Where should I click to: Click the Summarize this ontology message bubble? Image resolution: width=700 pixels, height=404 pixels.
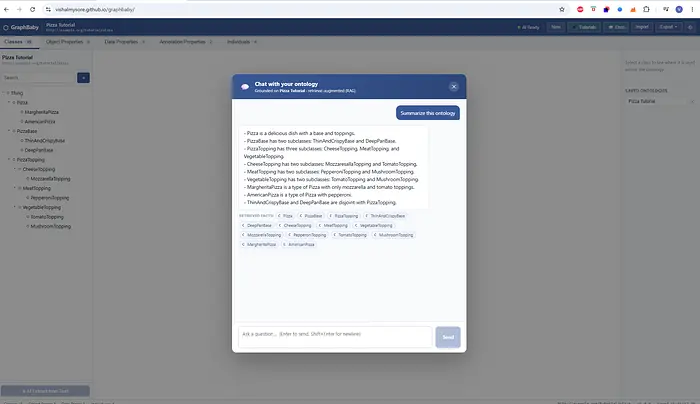pos(428,113)
